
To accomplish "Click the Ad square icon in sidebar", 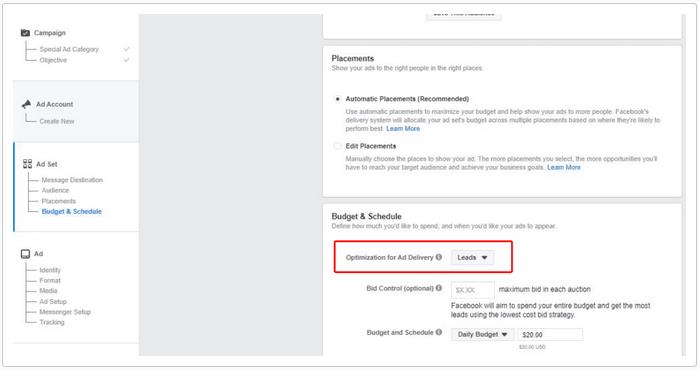I will [x=25, y=254].
